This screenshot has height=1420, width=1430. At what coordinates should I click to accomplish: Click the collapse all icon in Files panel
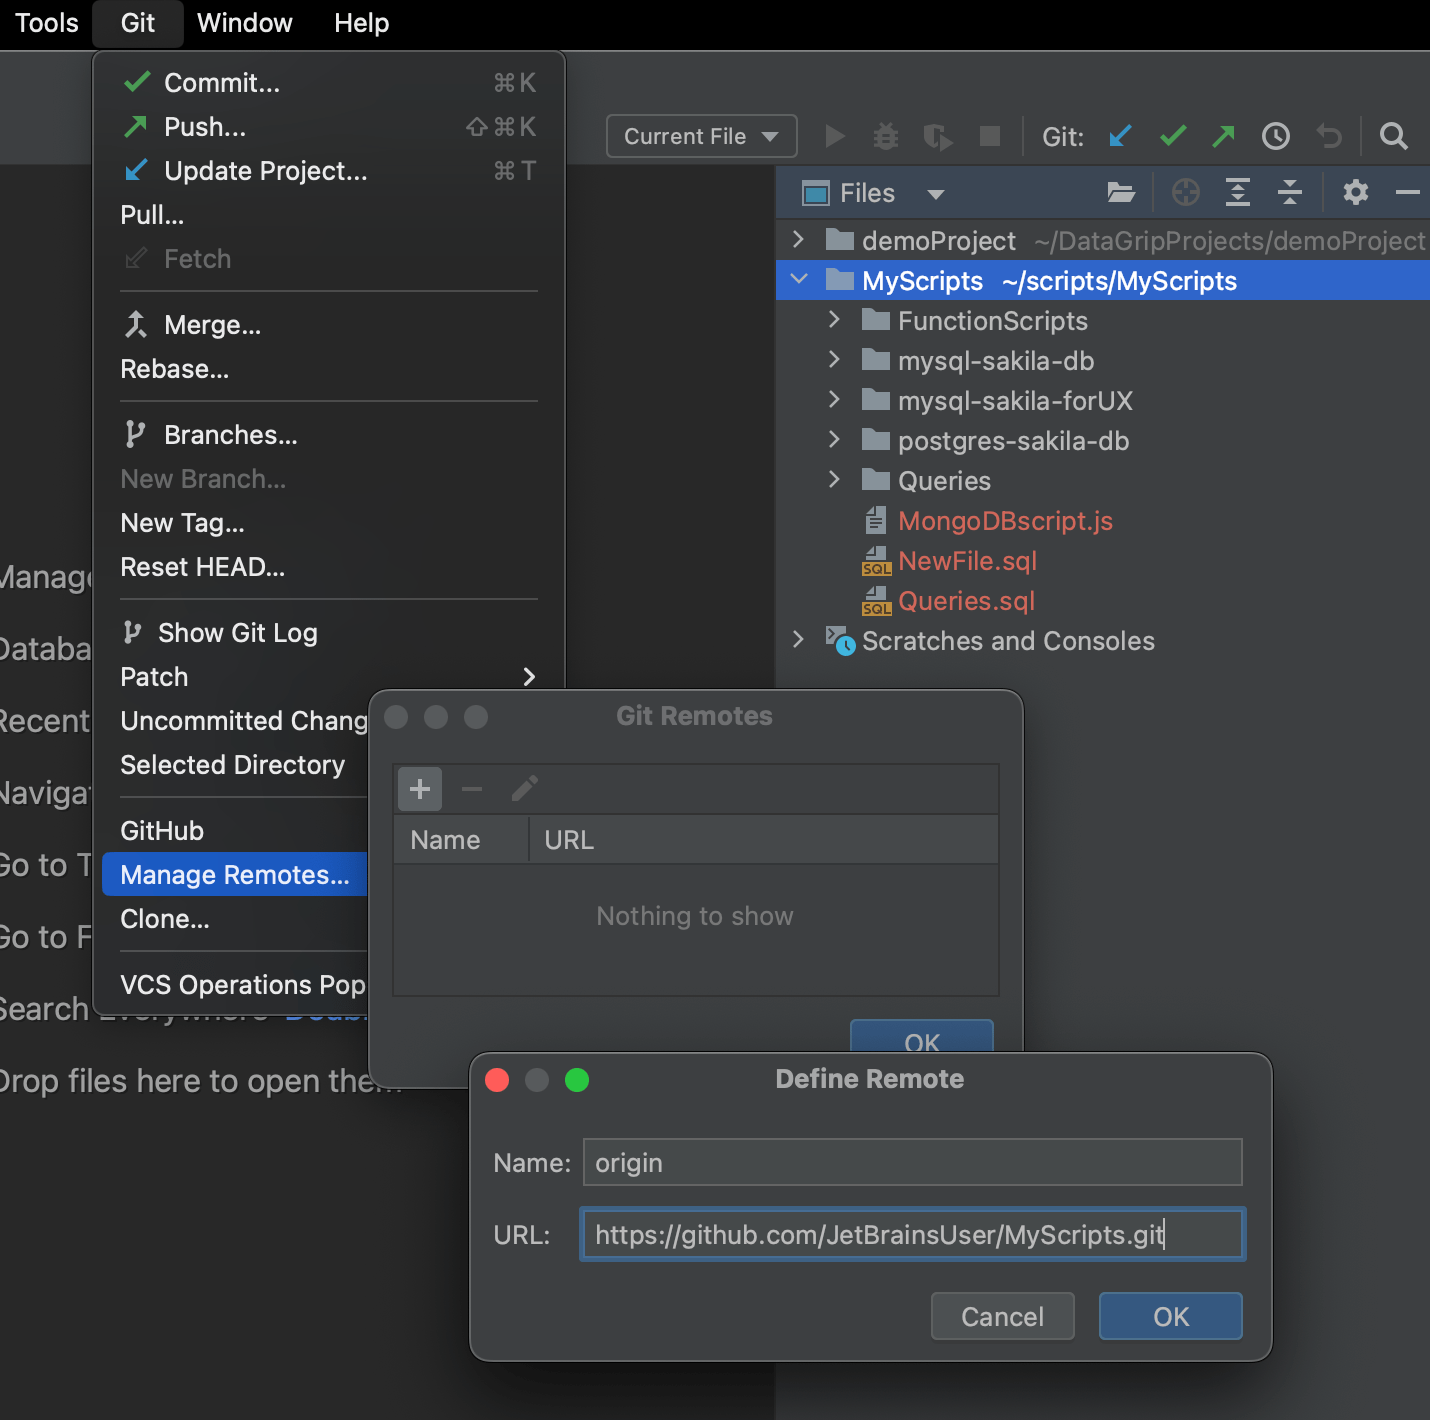coord(1290,192)
